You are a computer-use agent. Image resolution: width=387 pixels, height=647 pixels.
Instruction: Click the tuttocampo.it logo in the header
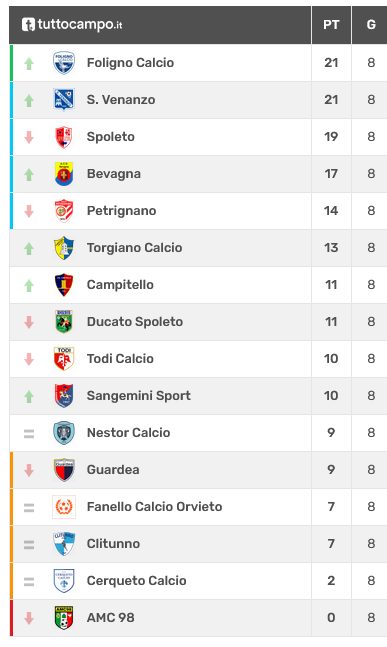click(x=72, y=24)
